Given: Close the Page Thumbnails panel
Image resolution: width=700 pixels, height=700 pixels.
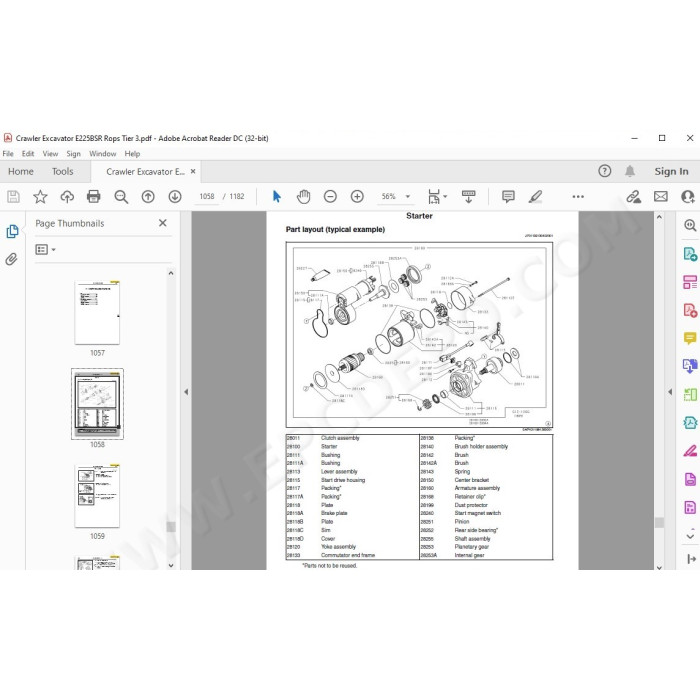Looking at the screenshot, I should tap(163, 223).
